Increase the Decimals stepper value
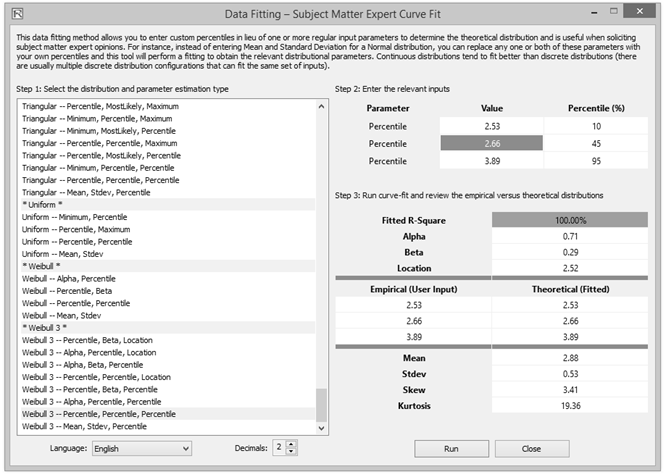Screen dimensions: 668x474 click(x=291, y=444)
